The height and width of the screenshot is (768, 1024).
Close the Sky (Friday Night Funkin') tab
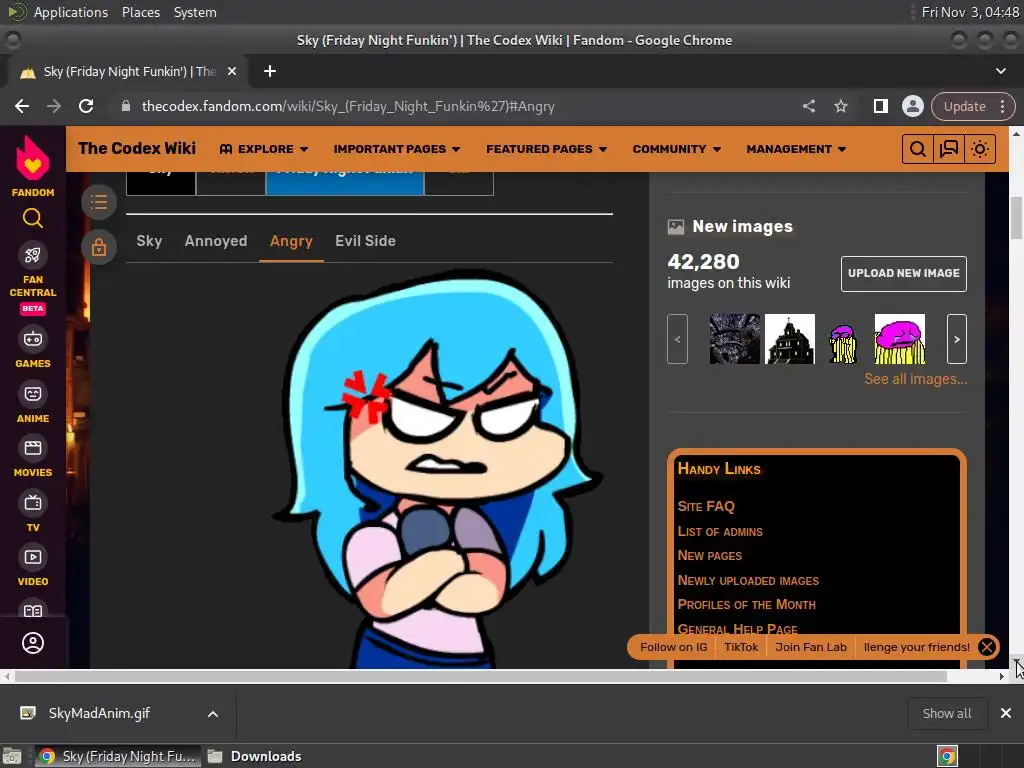[x=232, y=71]
